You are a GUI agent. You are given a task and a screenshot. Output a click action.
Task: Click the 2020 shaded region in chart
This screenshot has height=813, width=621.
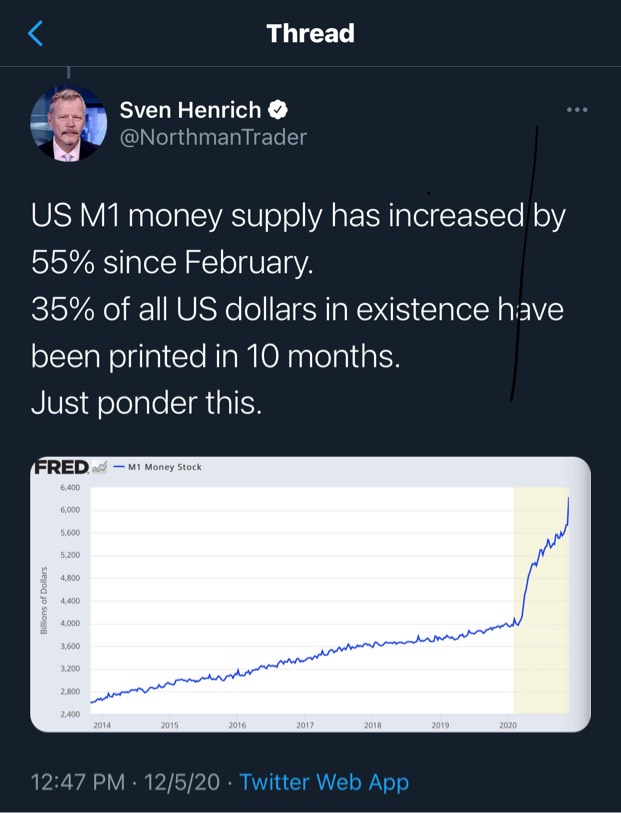541,600
